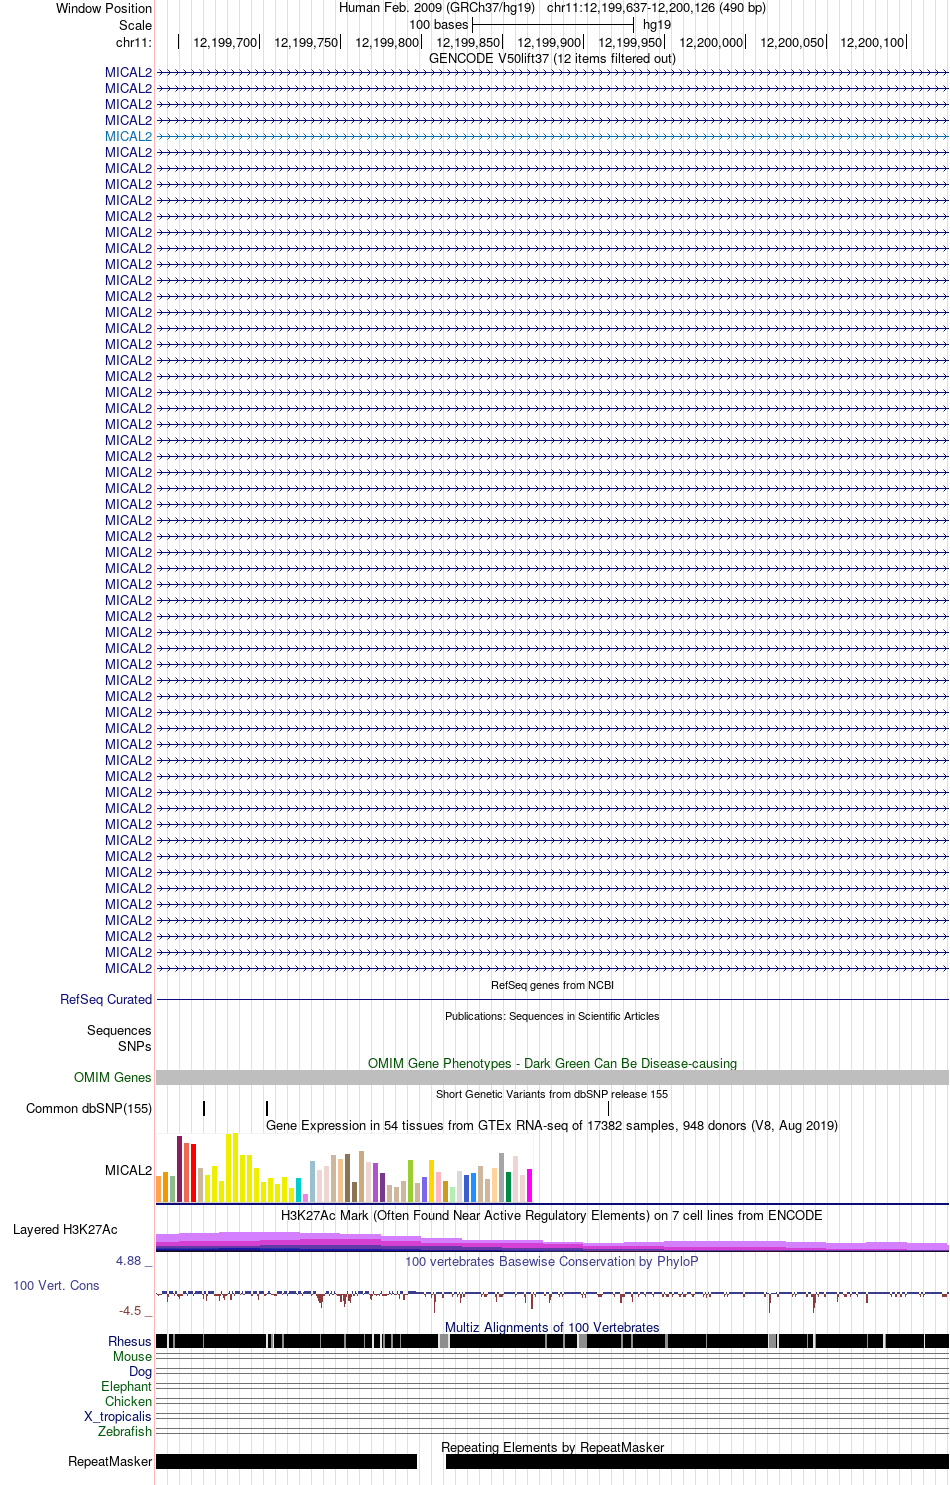Click 'Multiz Alignments of 100 Vertebrates' title
950x1485 pixels.
click(x=552, y=1327)
